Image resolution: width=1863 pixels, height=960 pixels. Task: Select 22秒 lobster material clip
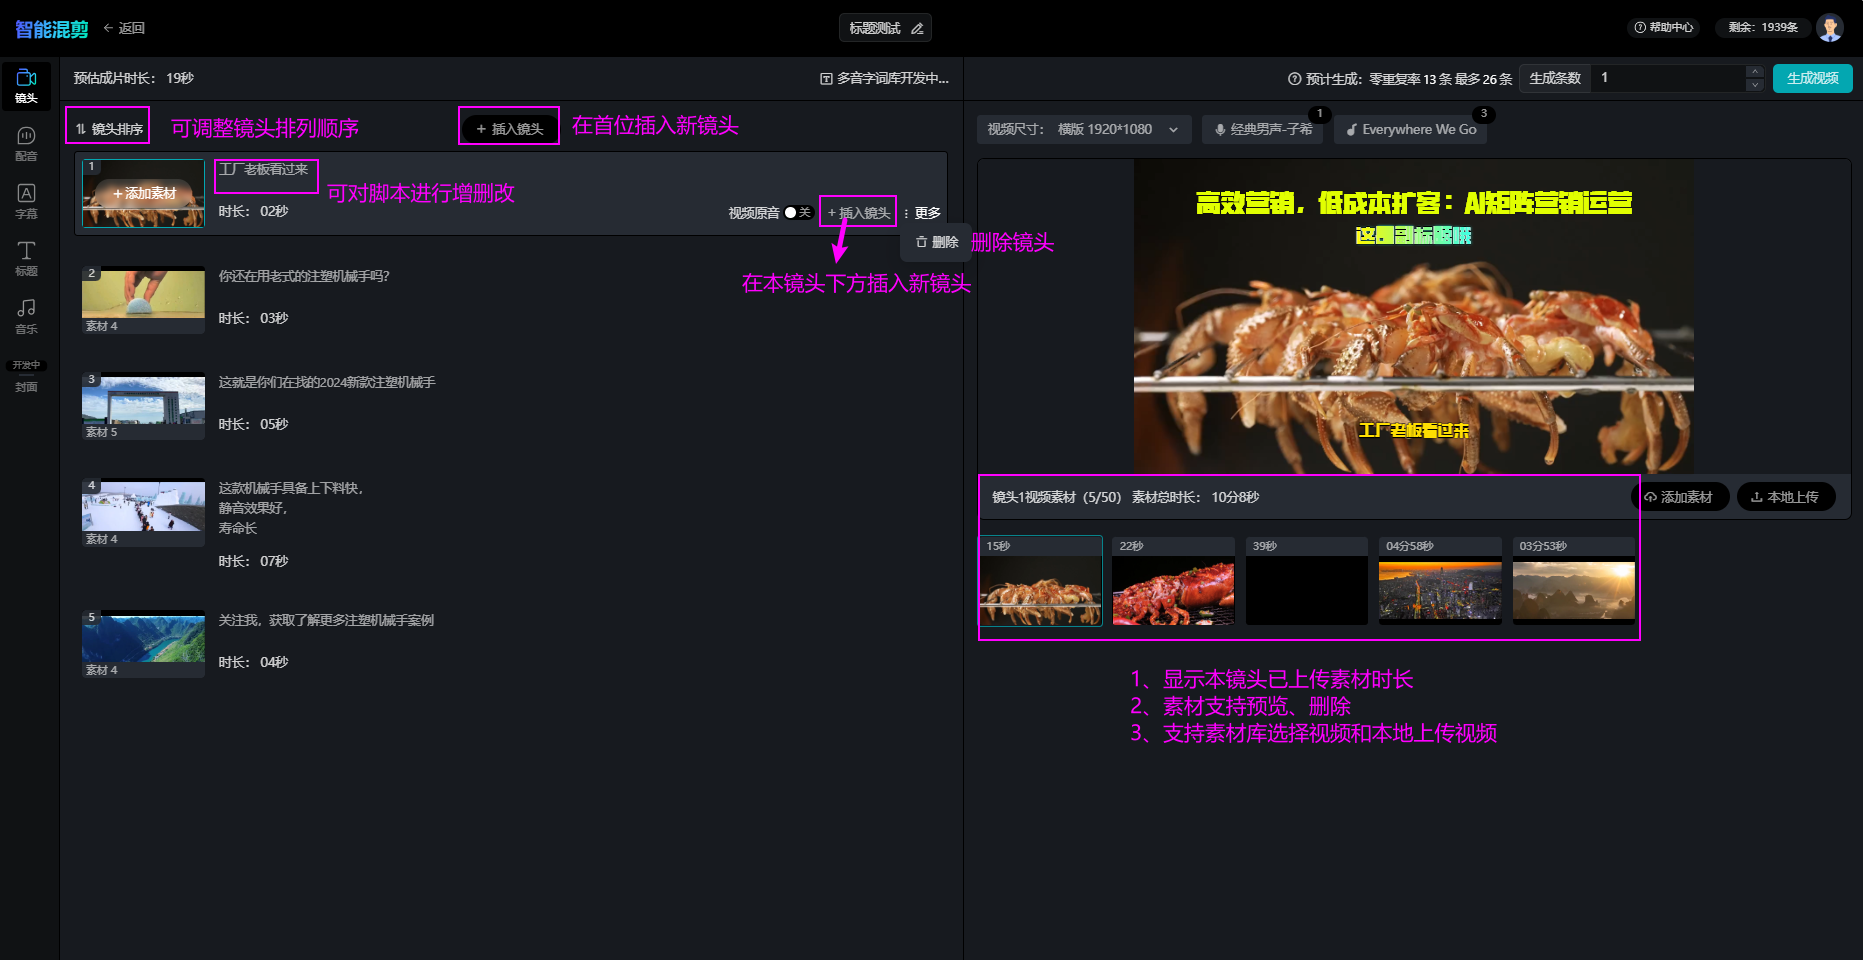pyautogui.click(x=1173, y=581)
